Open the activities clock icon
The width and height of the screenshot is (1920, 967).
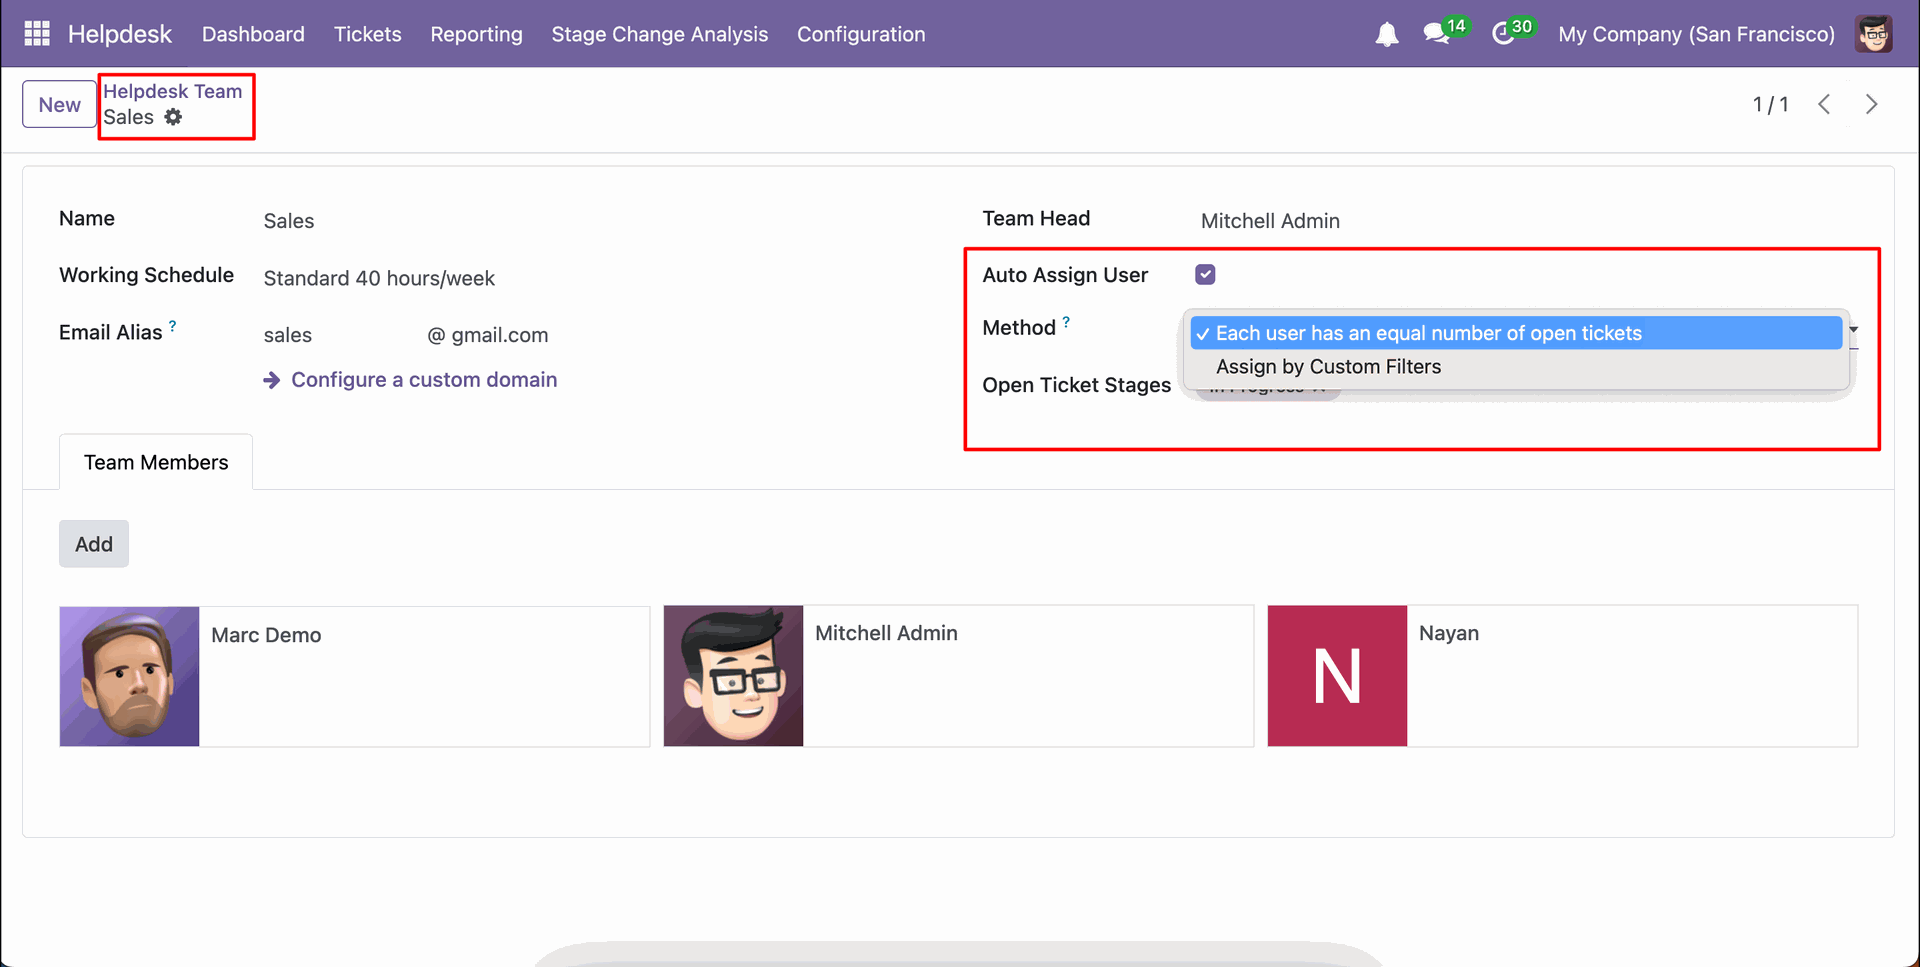[1502, 34]
